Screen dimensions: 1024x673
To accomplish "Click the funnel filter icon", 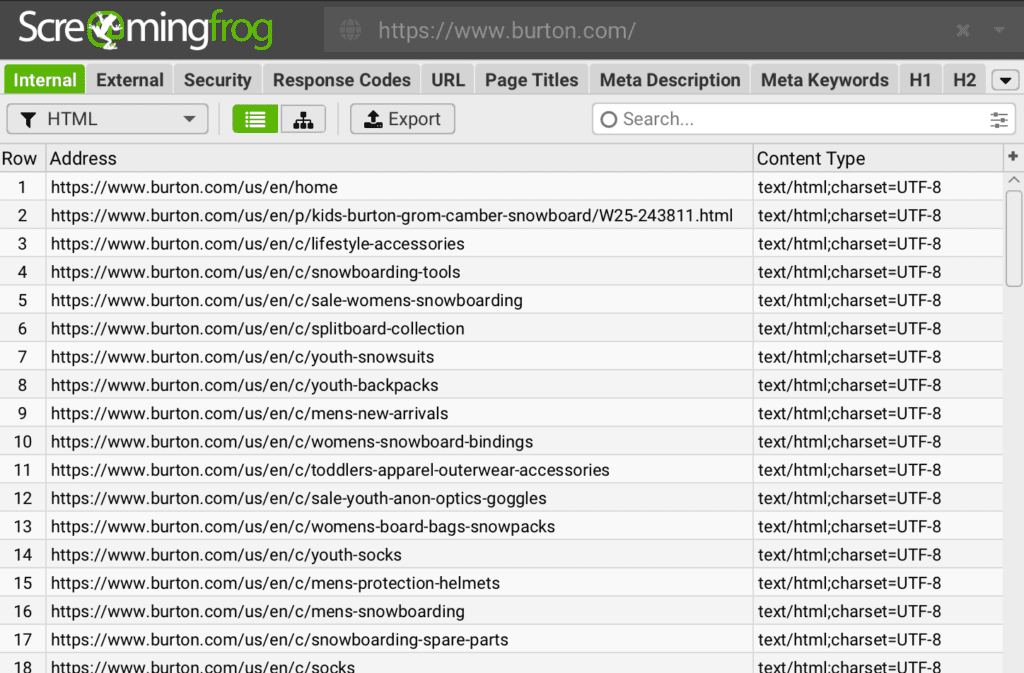I will (28, 119).
